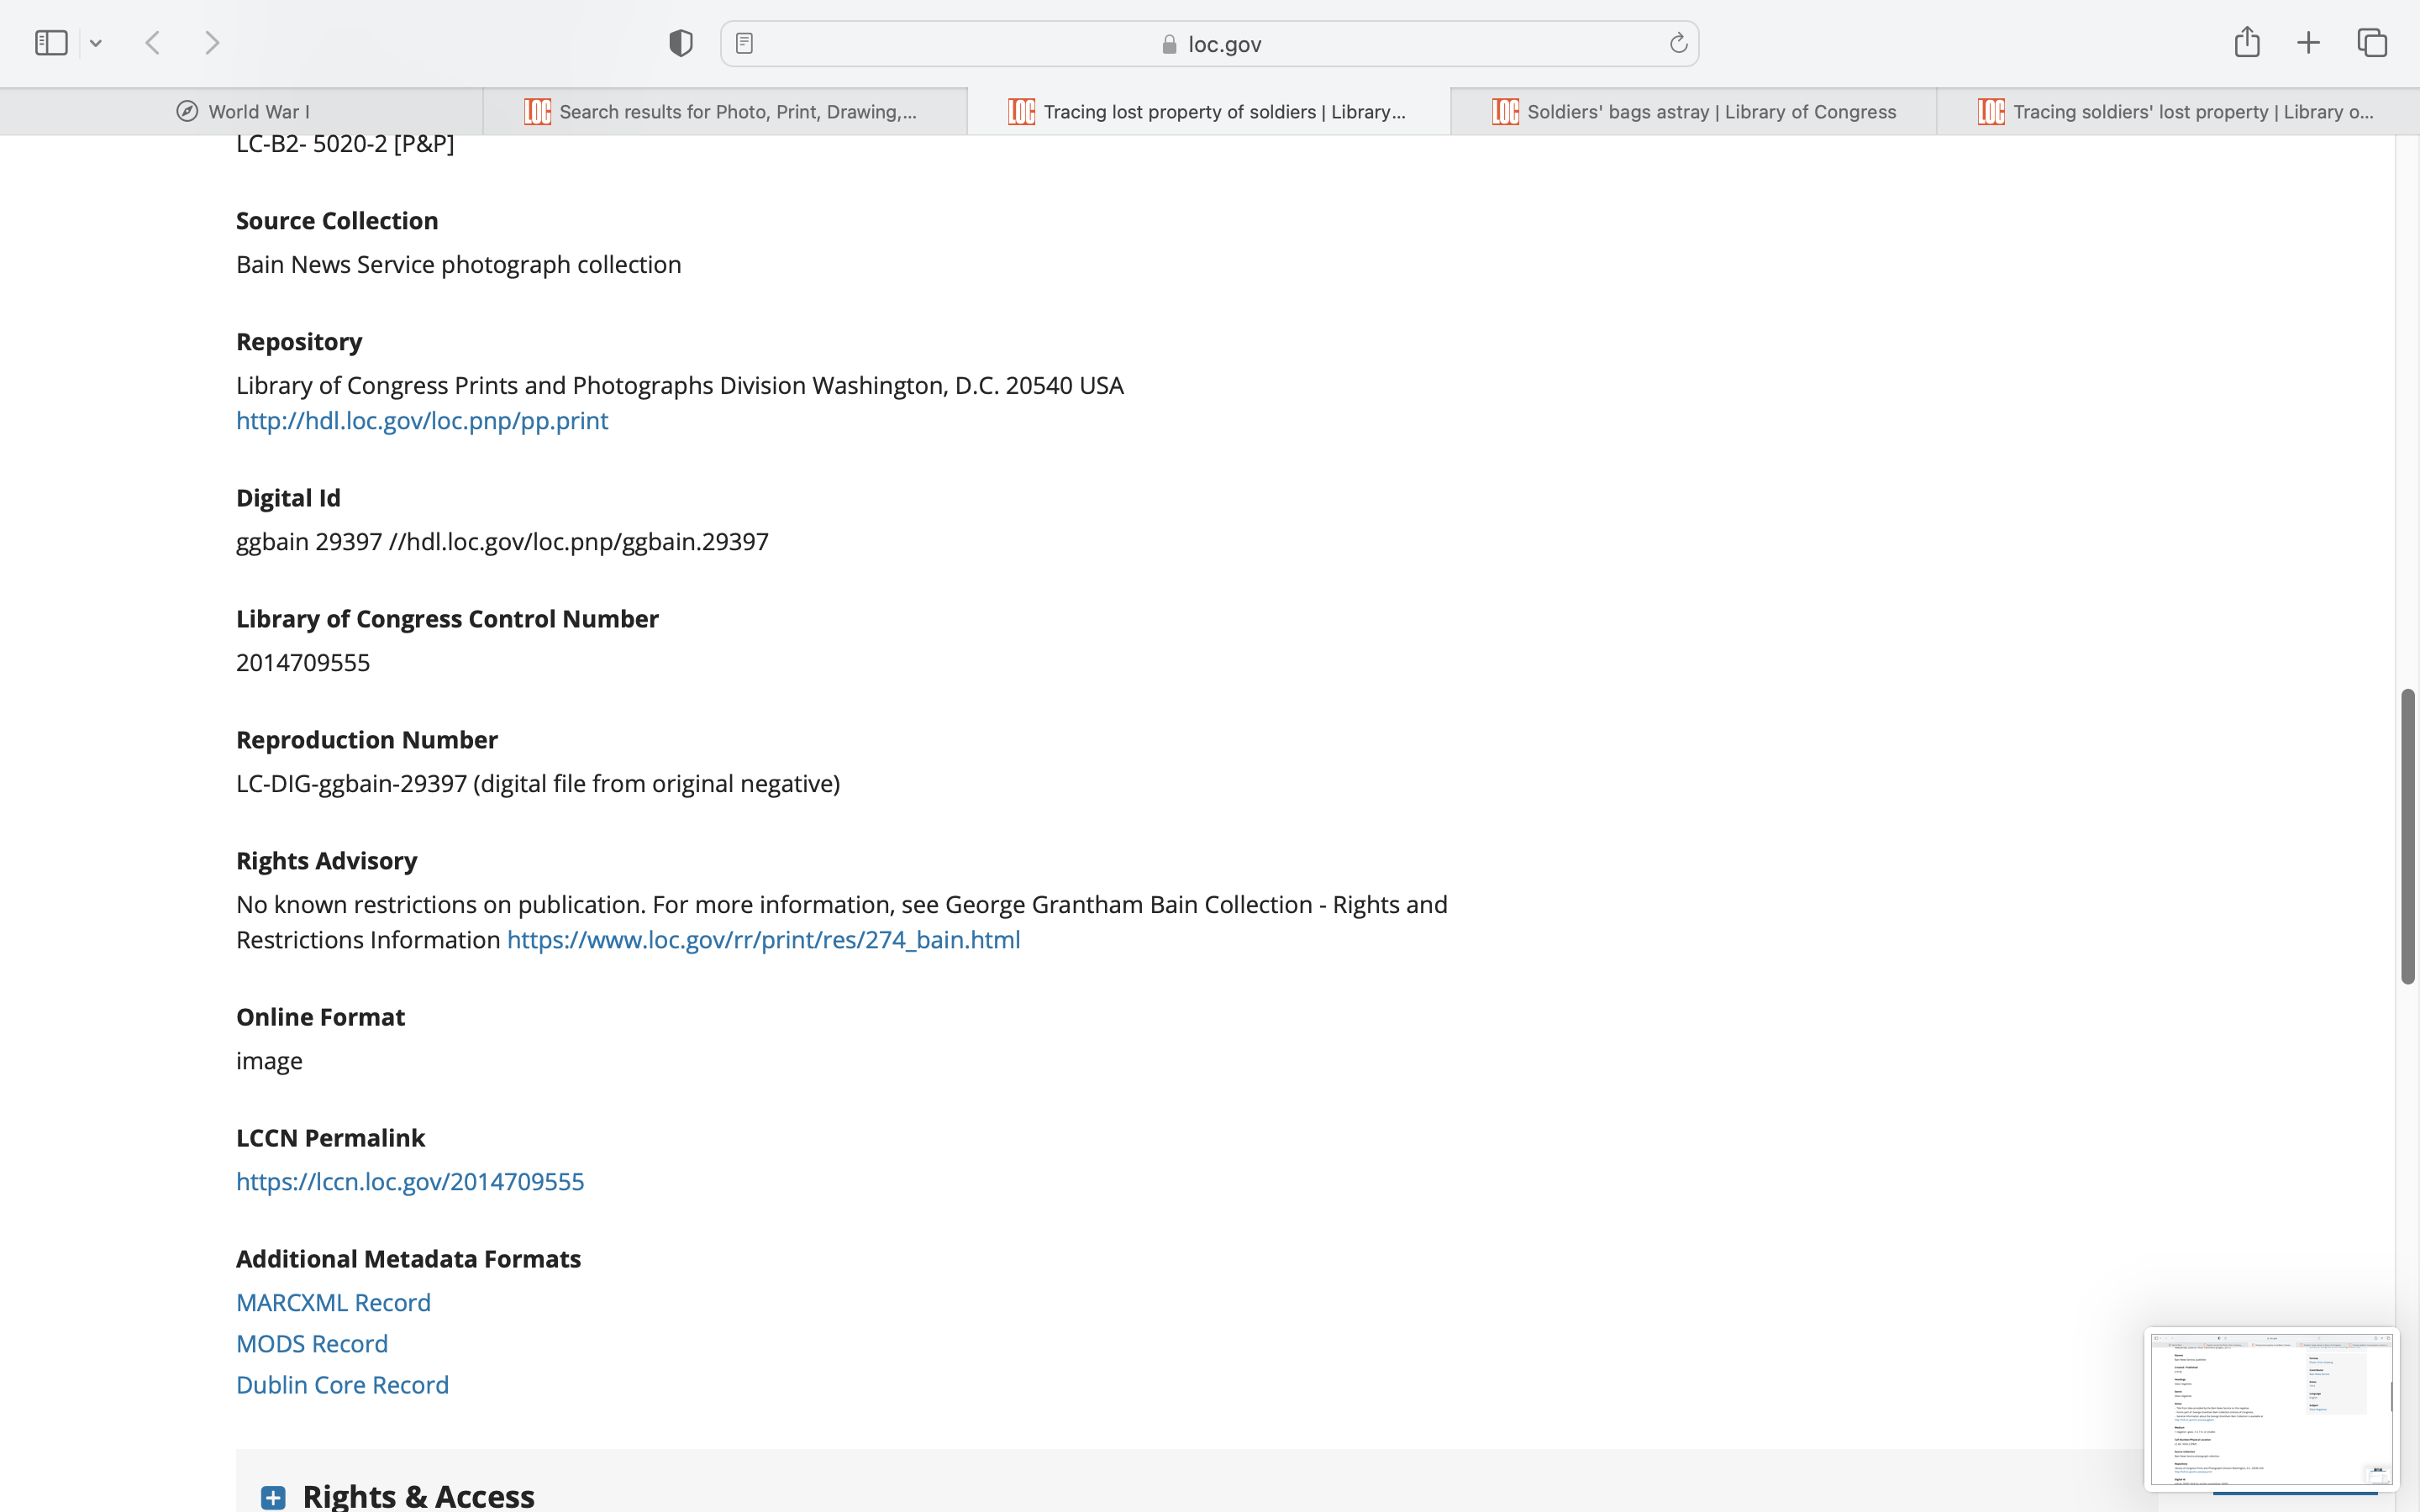Click the vertical page scrollbar thumb
This screenshot has width=2420, height=1512.
(2407, 836)
